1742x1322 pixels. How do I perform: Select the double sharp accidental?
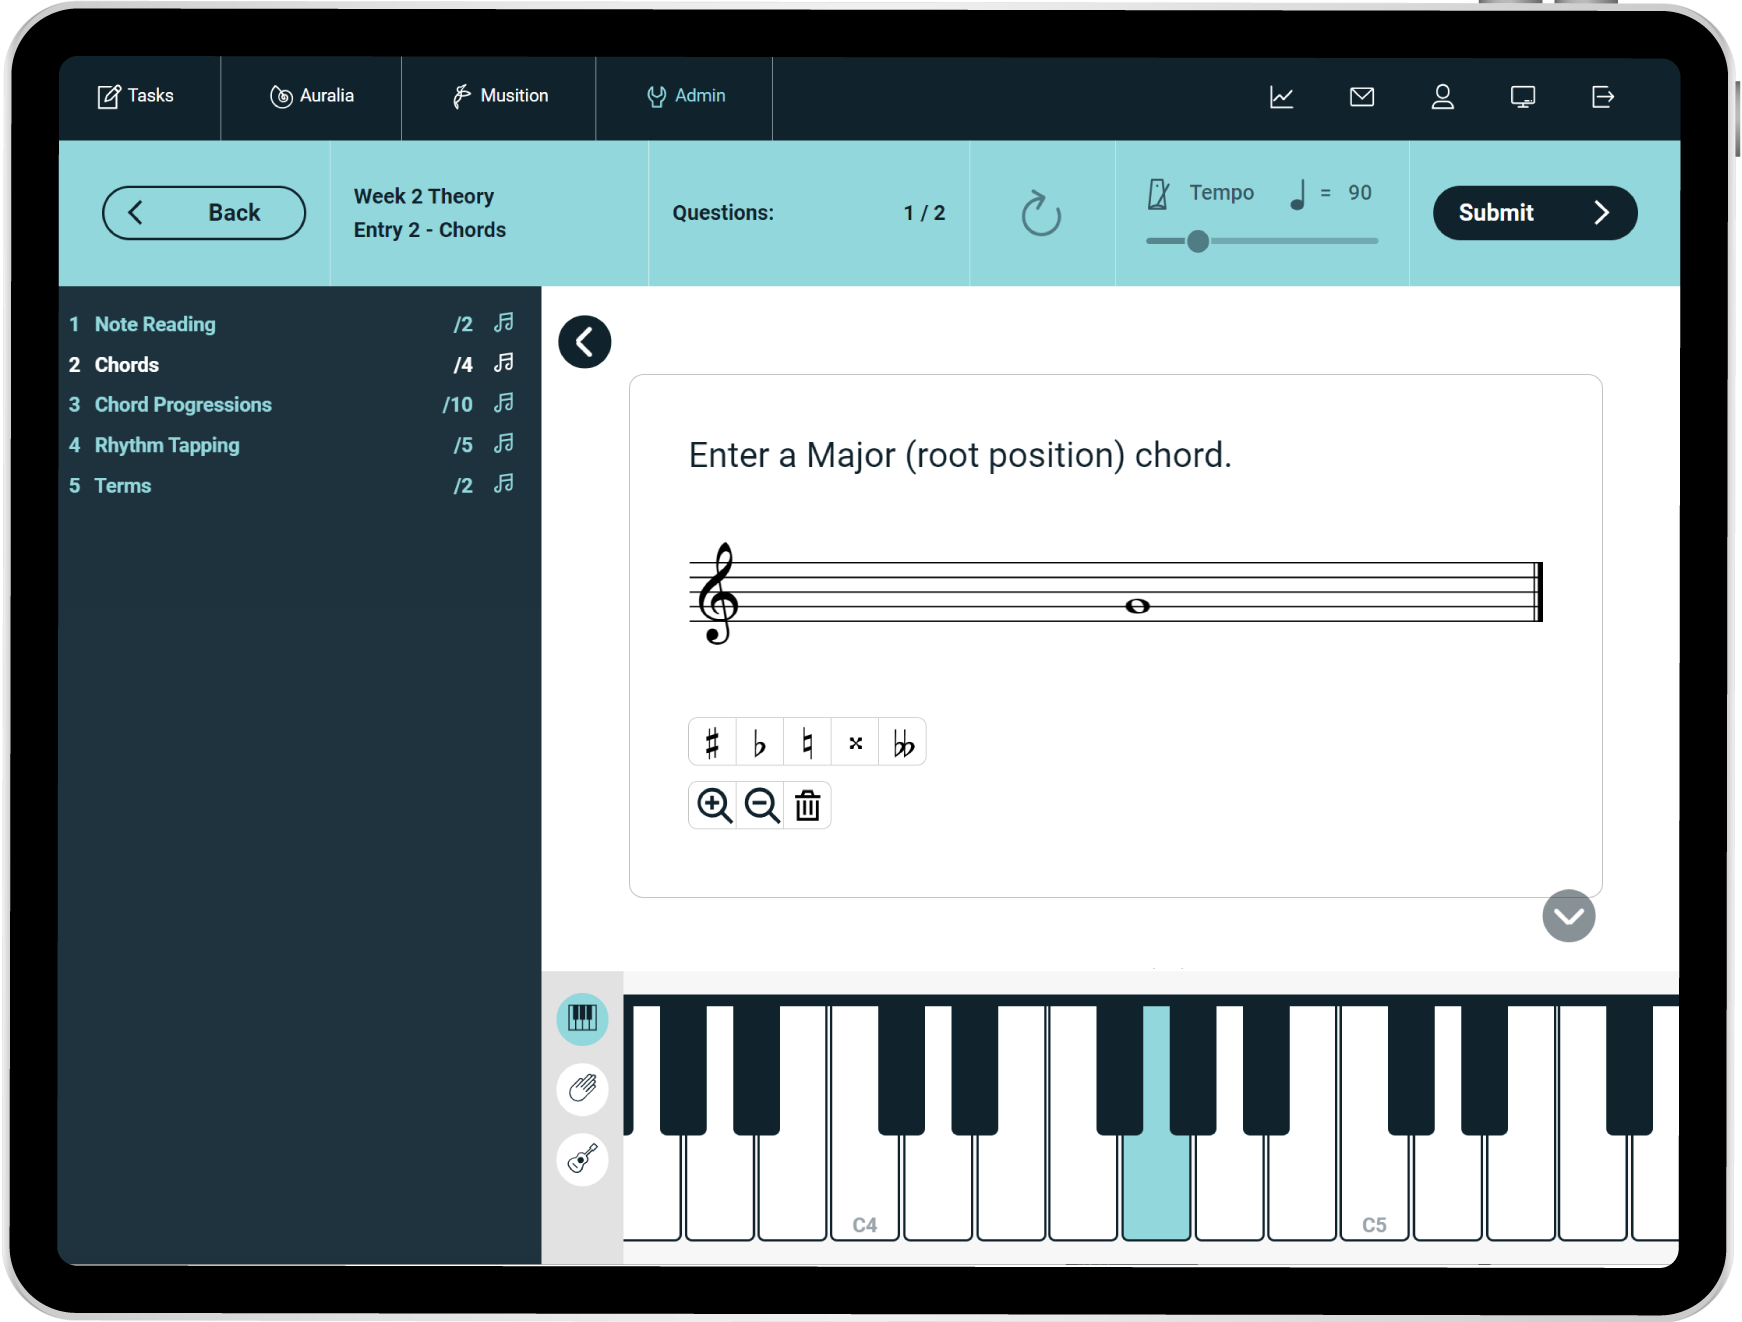[855, 743]
